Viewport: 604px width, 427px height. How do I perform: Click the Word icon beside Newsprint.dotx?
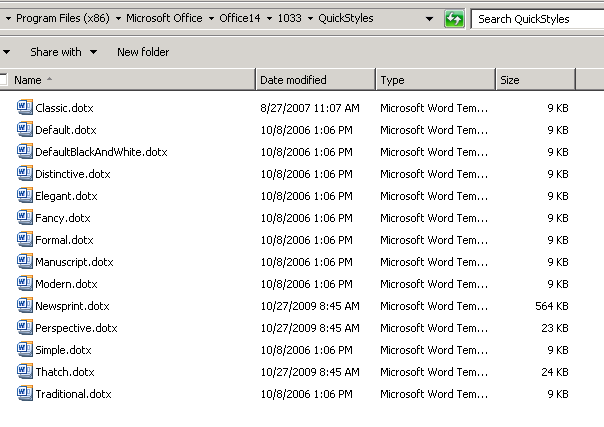pyautogui.click(x=25, y=305)
